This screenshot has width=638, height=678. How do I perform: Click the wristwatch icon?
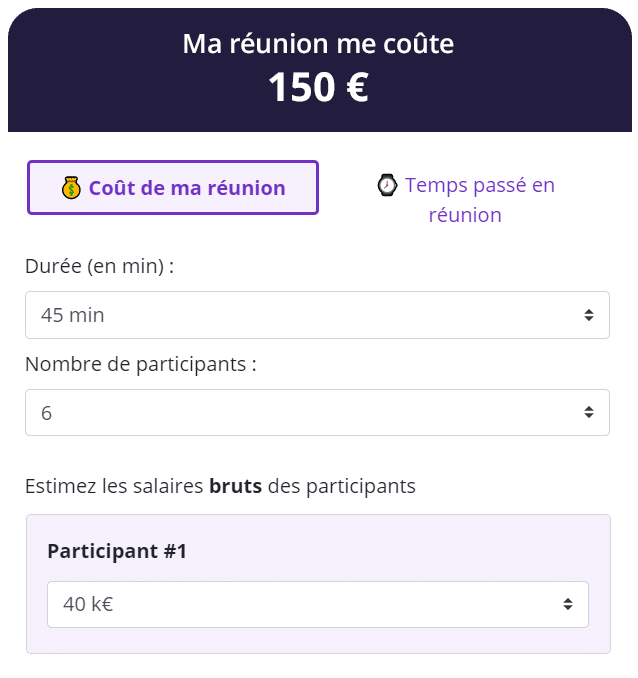click(387, 185)
